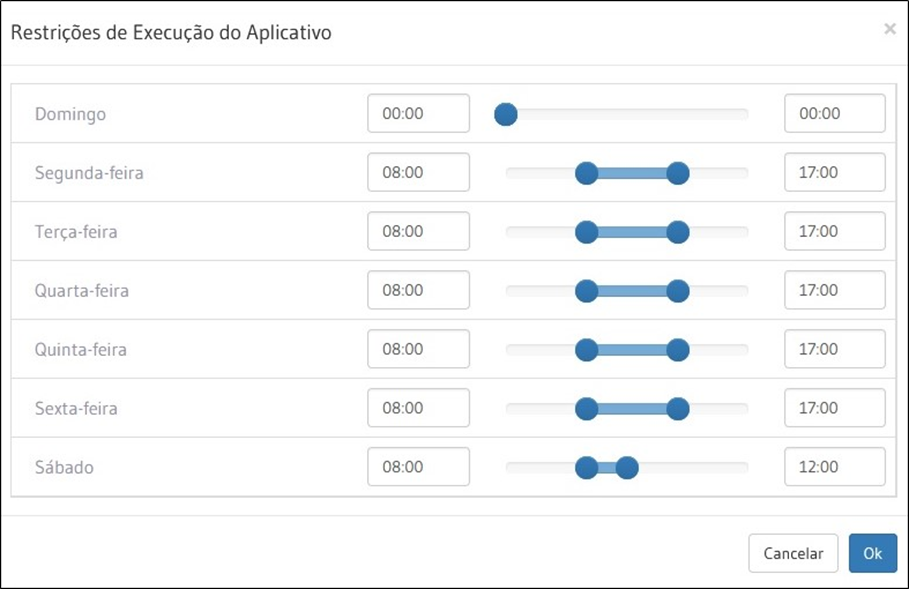
Task: Click the Cancelar button
Action: tap(793, 553)
